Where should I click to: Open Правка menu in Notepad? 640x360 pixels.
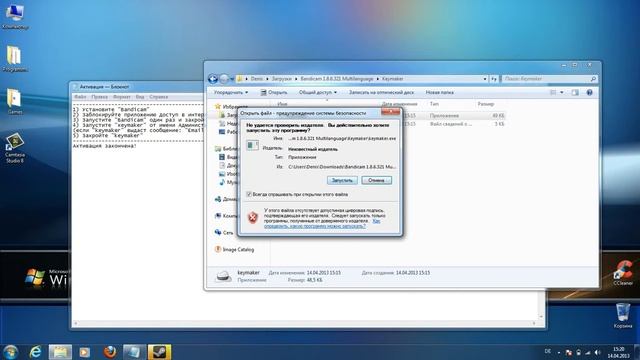100,97
